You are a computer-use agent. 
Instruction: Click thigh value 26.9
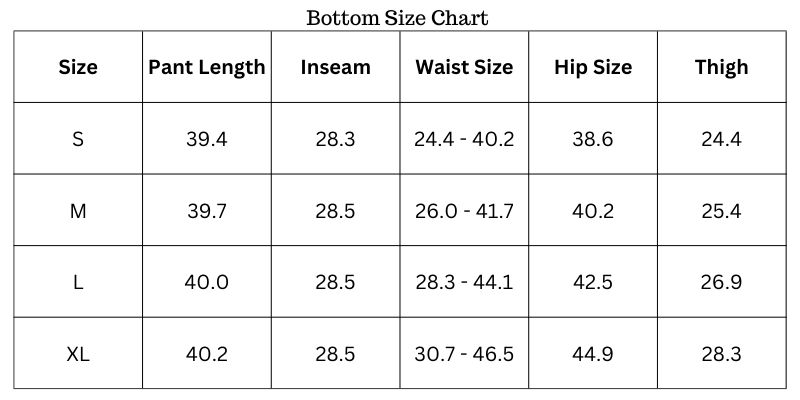[721, 282]
